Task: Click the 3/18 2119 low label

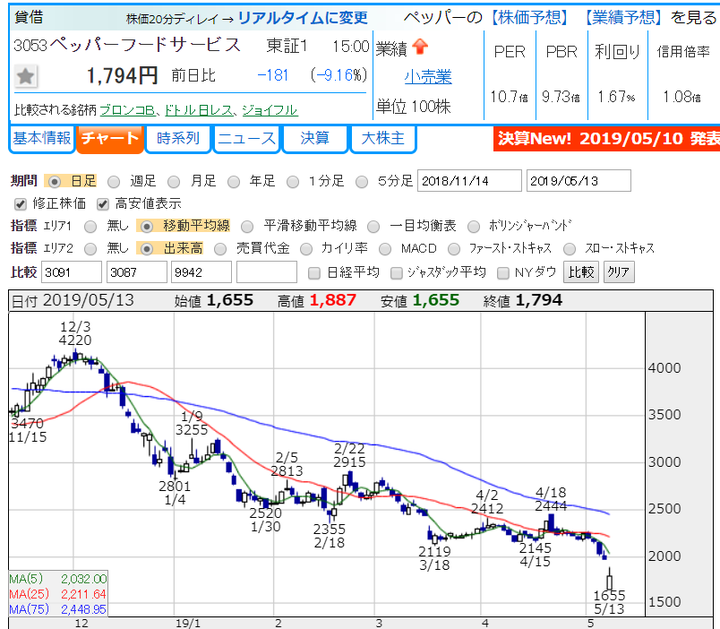Action: (x=434, y=558)
